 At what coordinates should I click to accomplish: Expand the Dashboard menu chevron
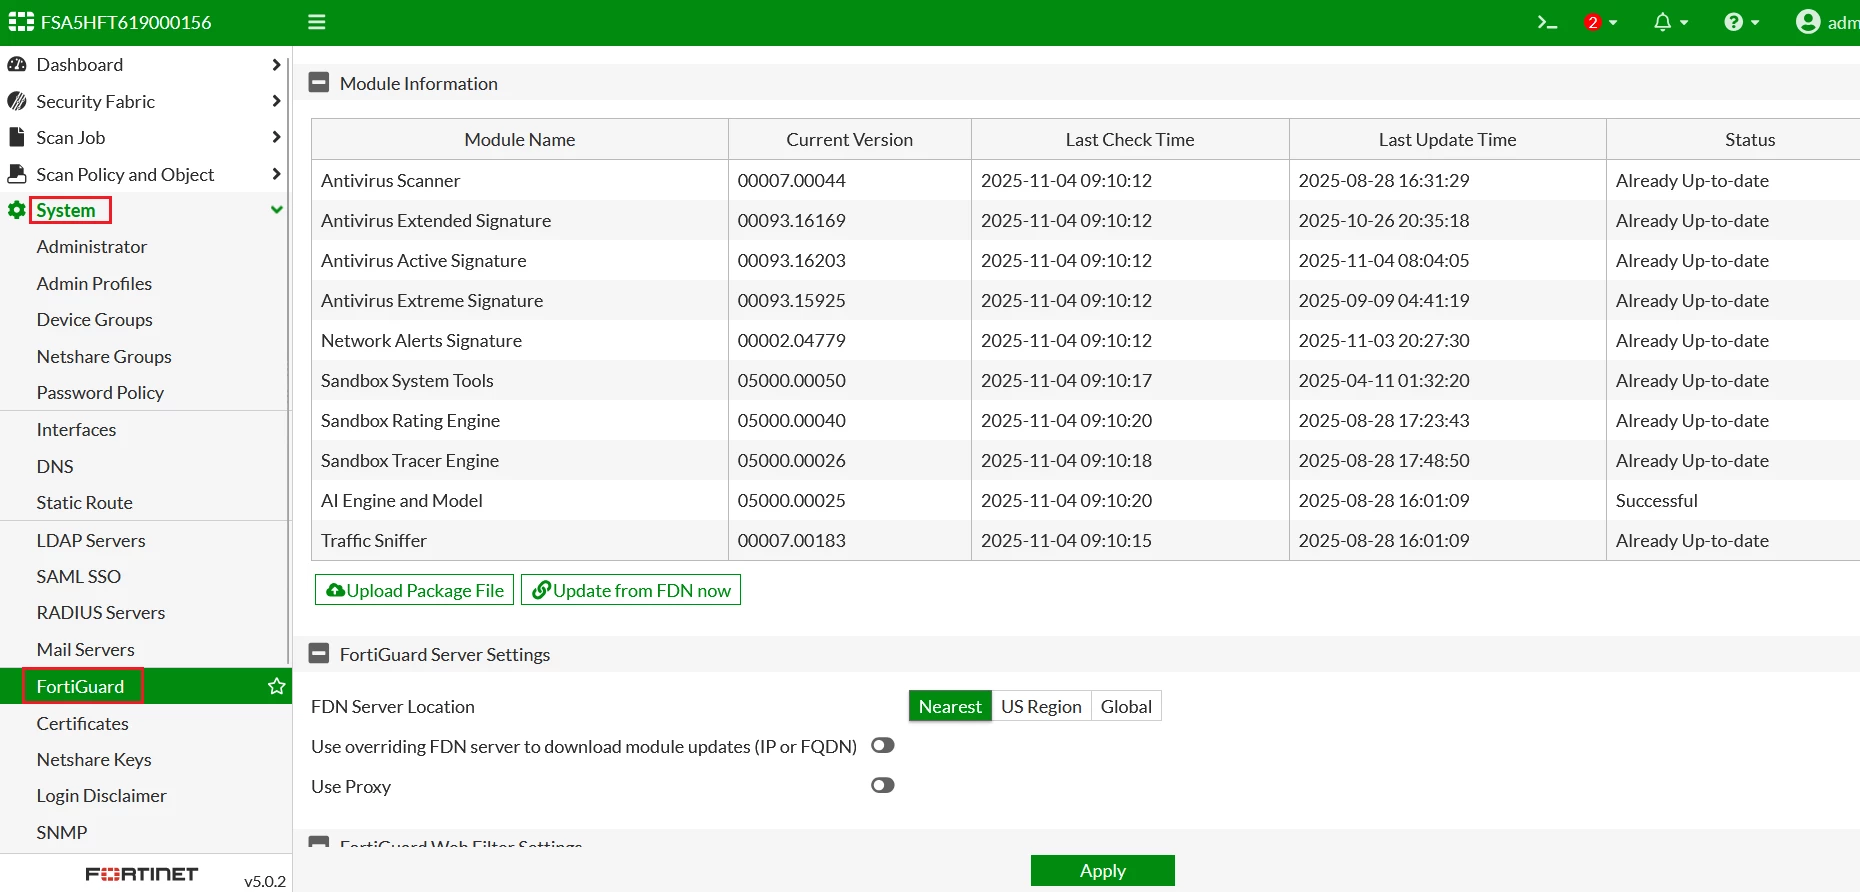tap(276, 65)
